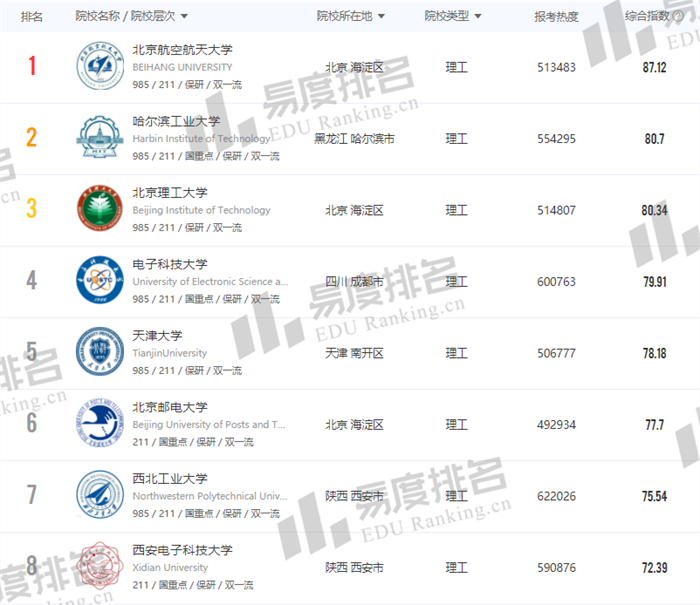
Task: Click the Xidian University logo
Action: coord(100,566)
